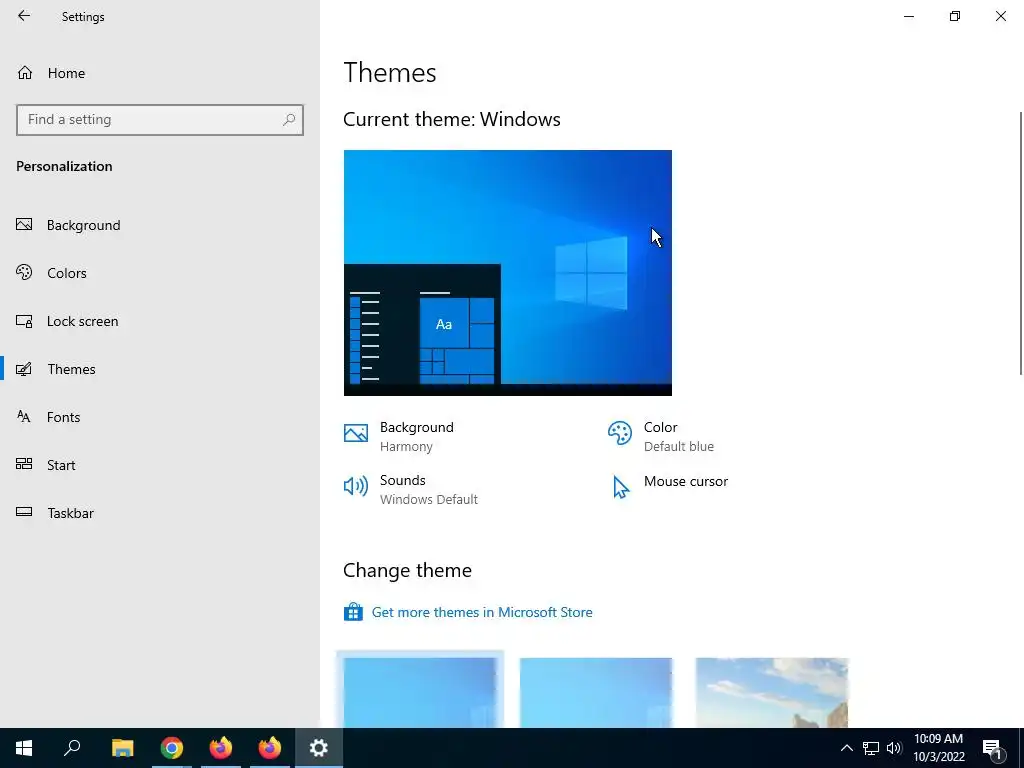Image resolution: width=1024 pixels, height=768 pixels.
Task: Open Background personalization settings
Action: click(x=160, y=225)
